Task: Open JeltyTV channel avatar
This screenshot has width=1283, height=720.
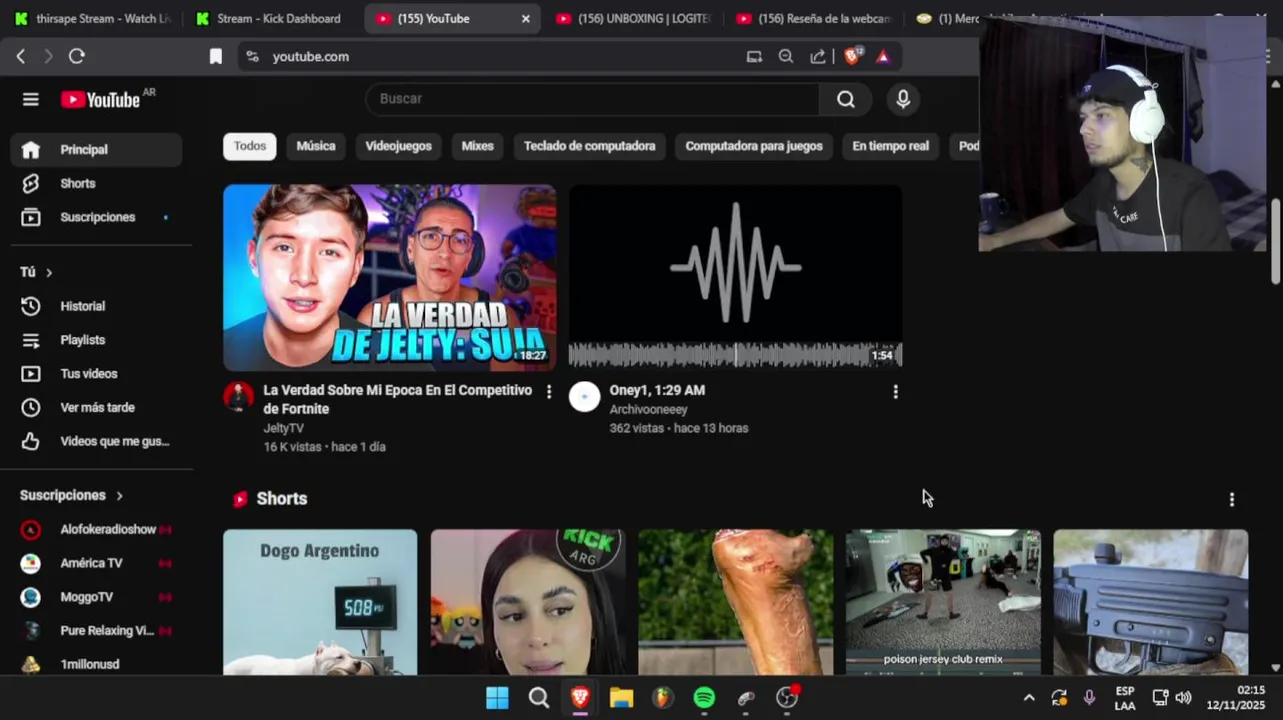Action: coord(238,397)
